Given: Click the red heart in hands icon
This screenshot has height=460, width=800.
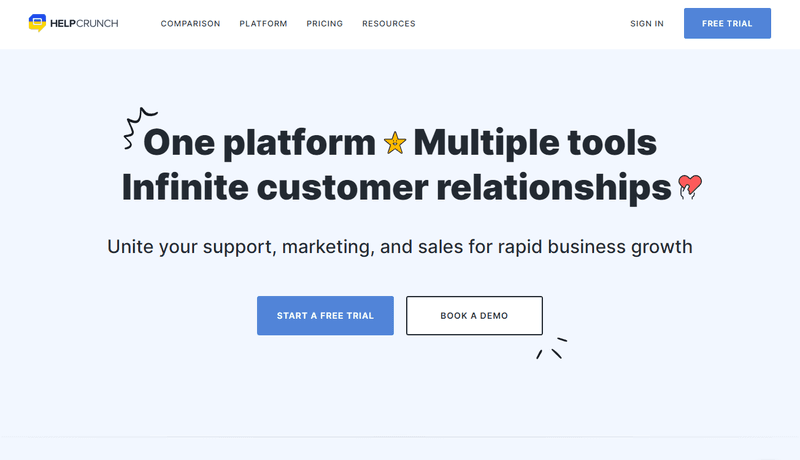Looking at the screenshot, I should click(690, 187).
